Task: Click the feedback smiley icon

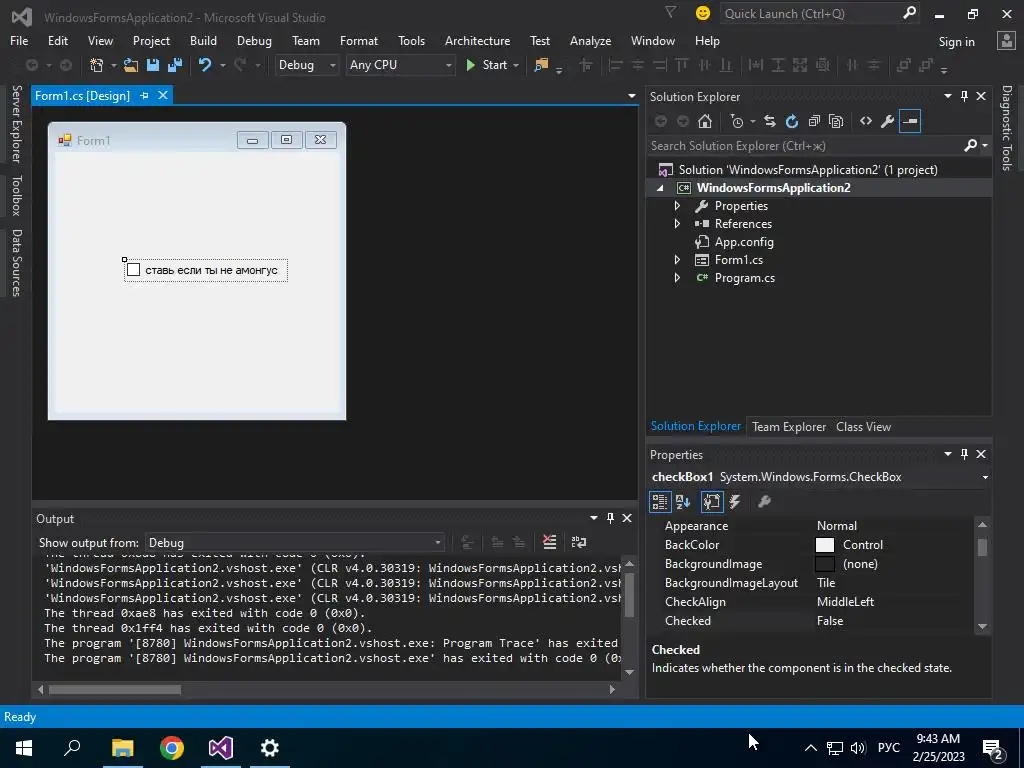Action: click(x=703, y=13)
